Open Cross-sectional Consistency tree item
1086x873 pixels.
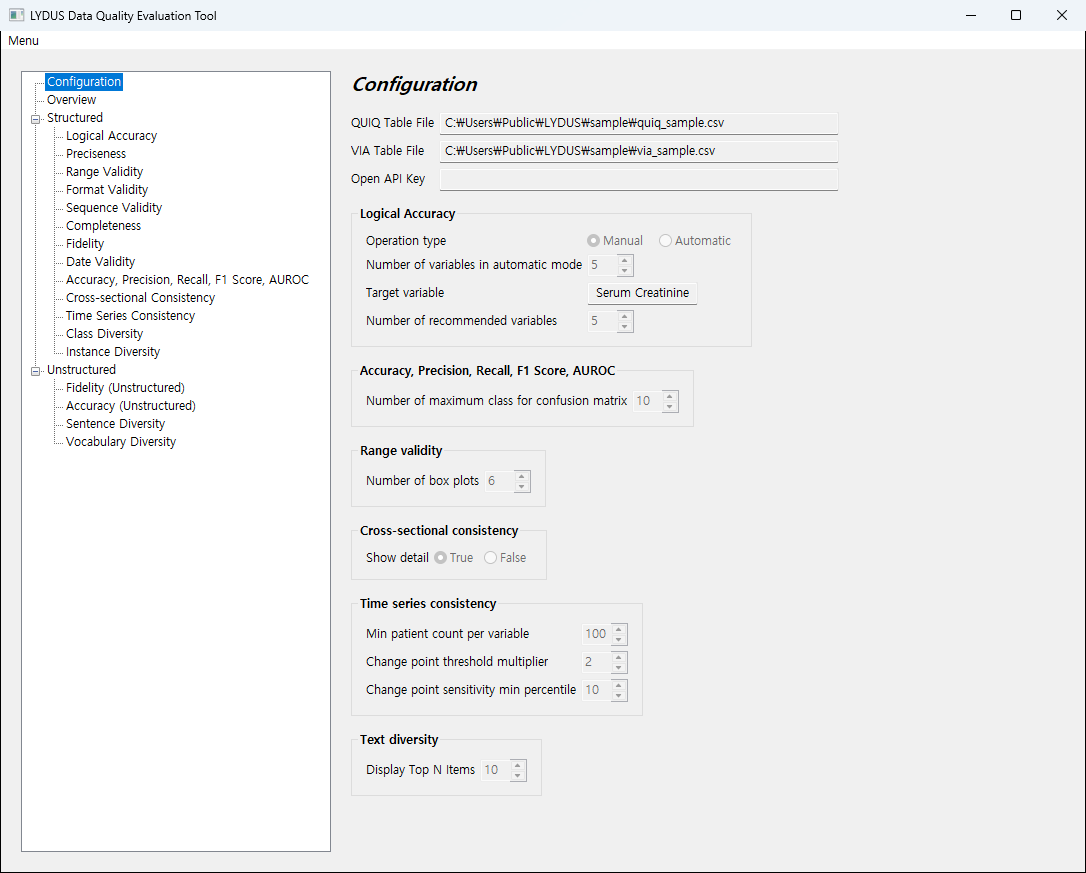[140, 298]
